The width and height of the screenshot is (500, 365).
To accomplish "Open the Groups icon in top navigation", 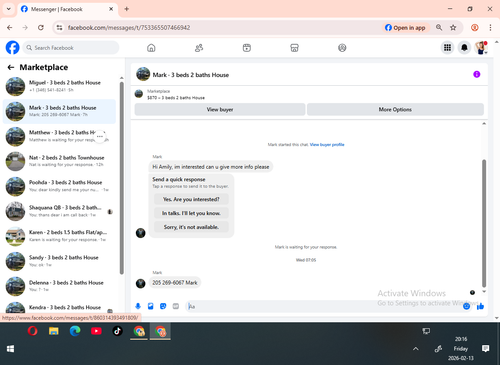I will 342,48.
